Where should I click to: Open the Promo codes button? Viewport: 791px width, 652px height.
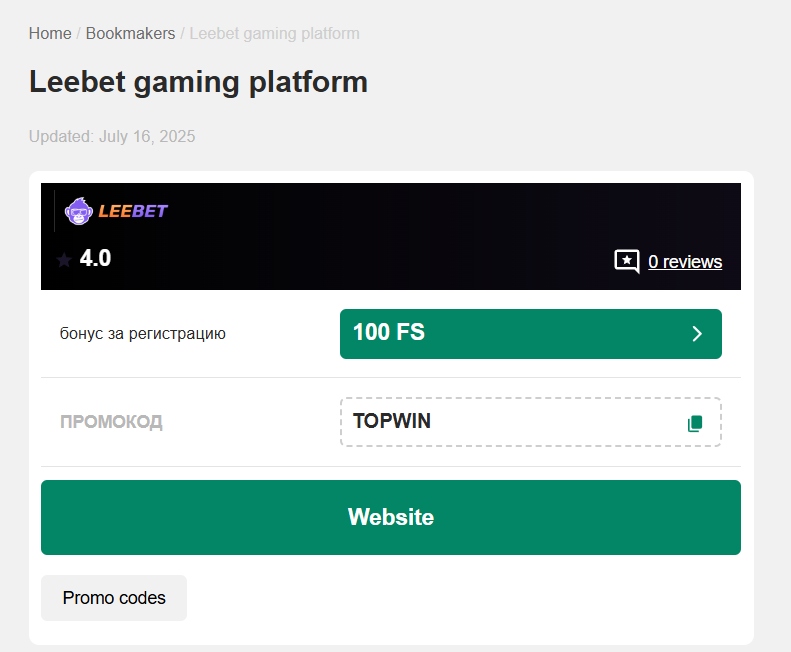point(114,598)
